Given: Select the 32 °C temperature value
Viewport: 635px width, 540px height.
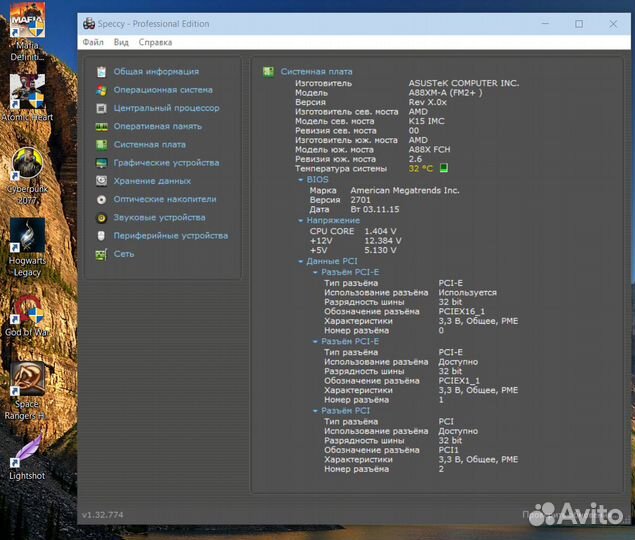Looking at the screenshot, I should [x=421, y=168].
